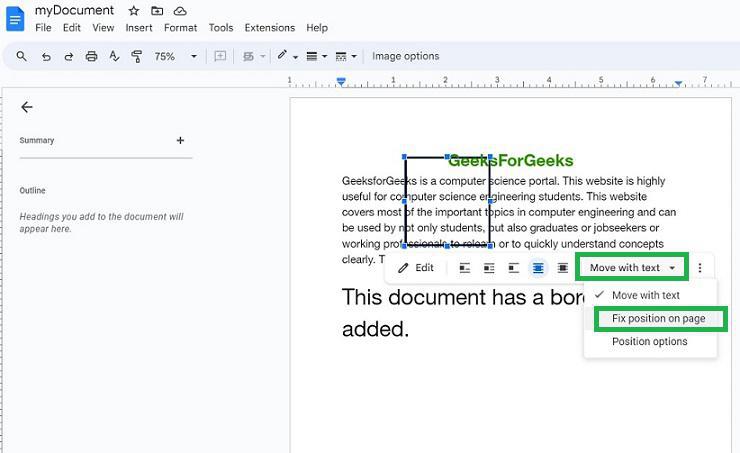Click the move to folder icon

[x=157, y=10]
